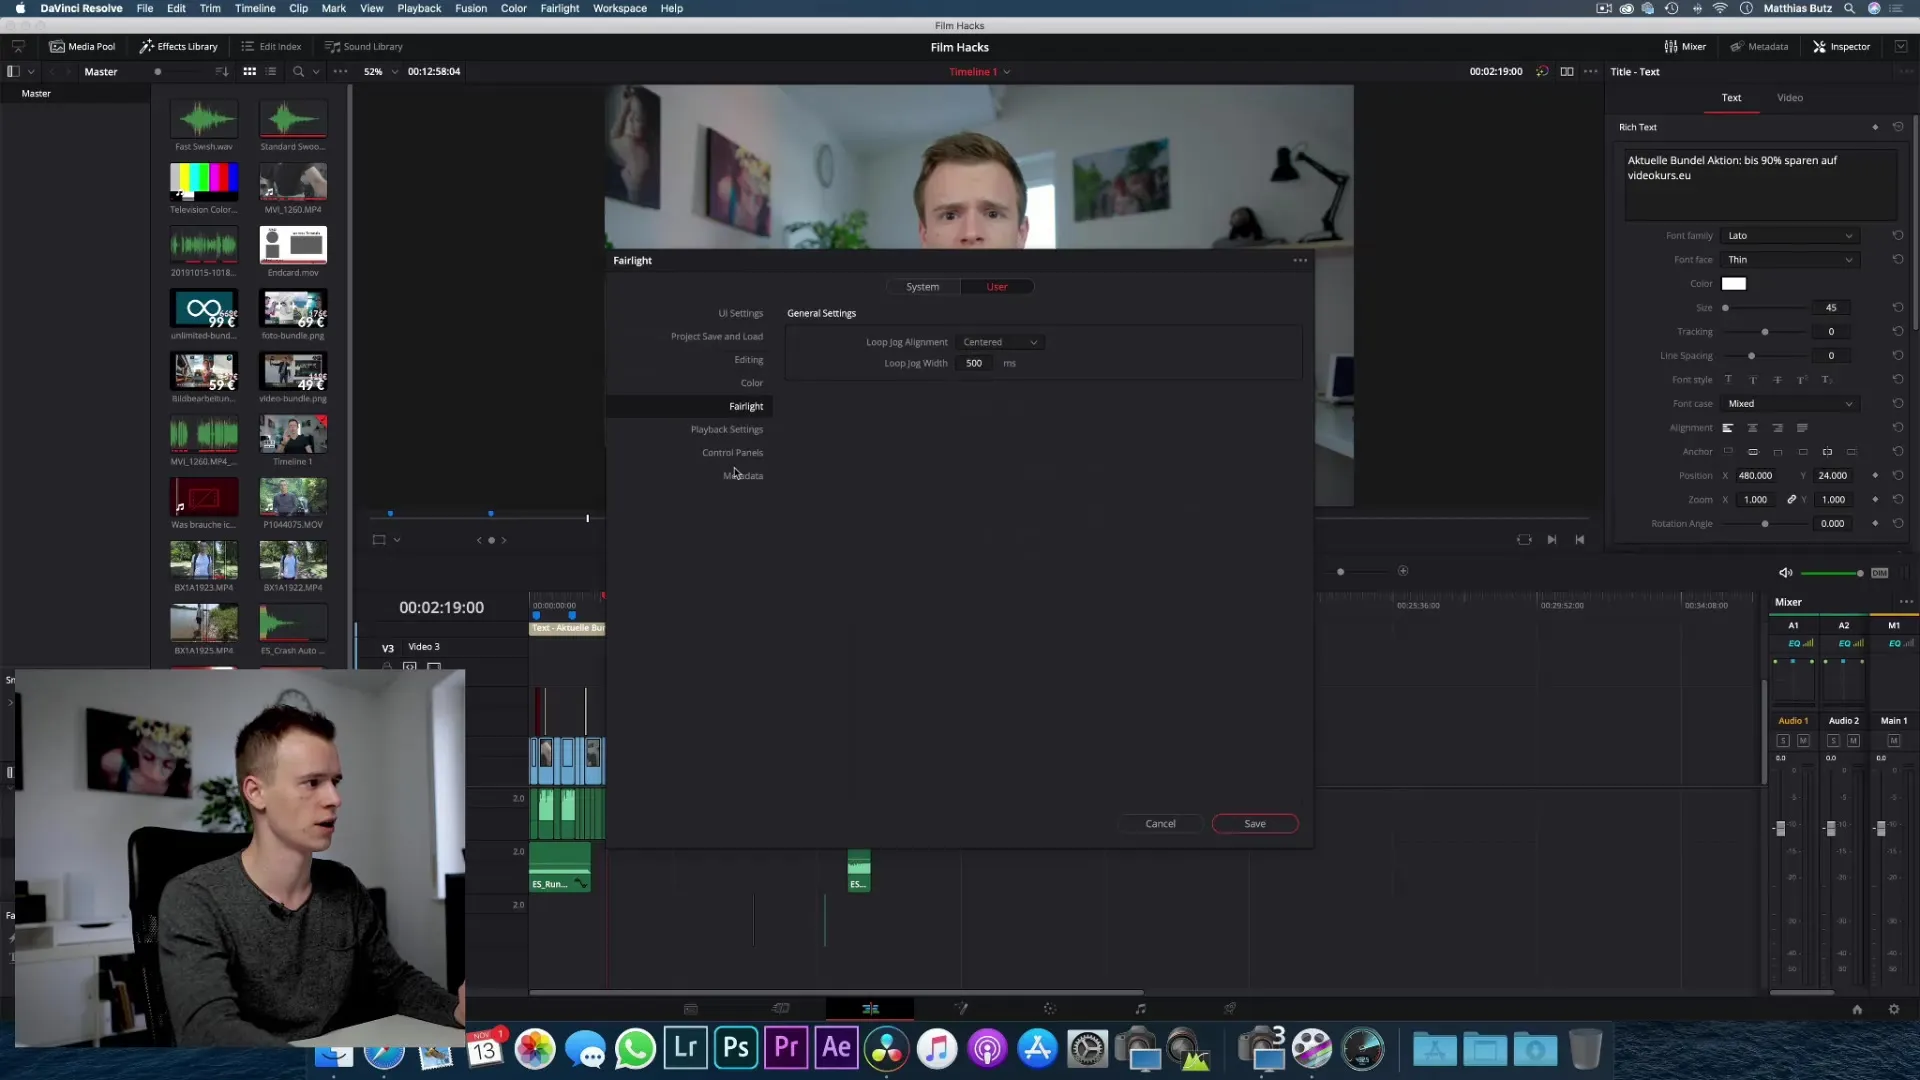This screenshot has height=1080, width=1920.
Task: Open the Workspace menu
Action: tap(620, 8)
